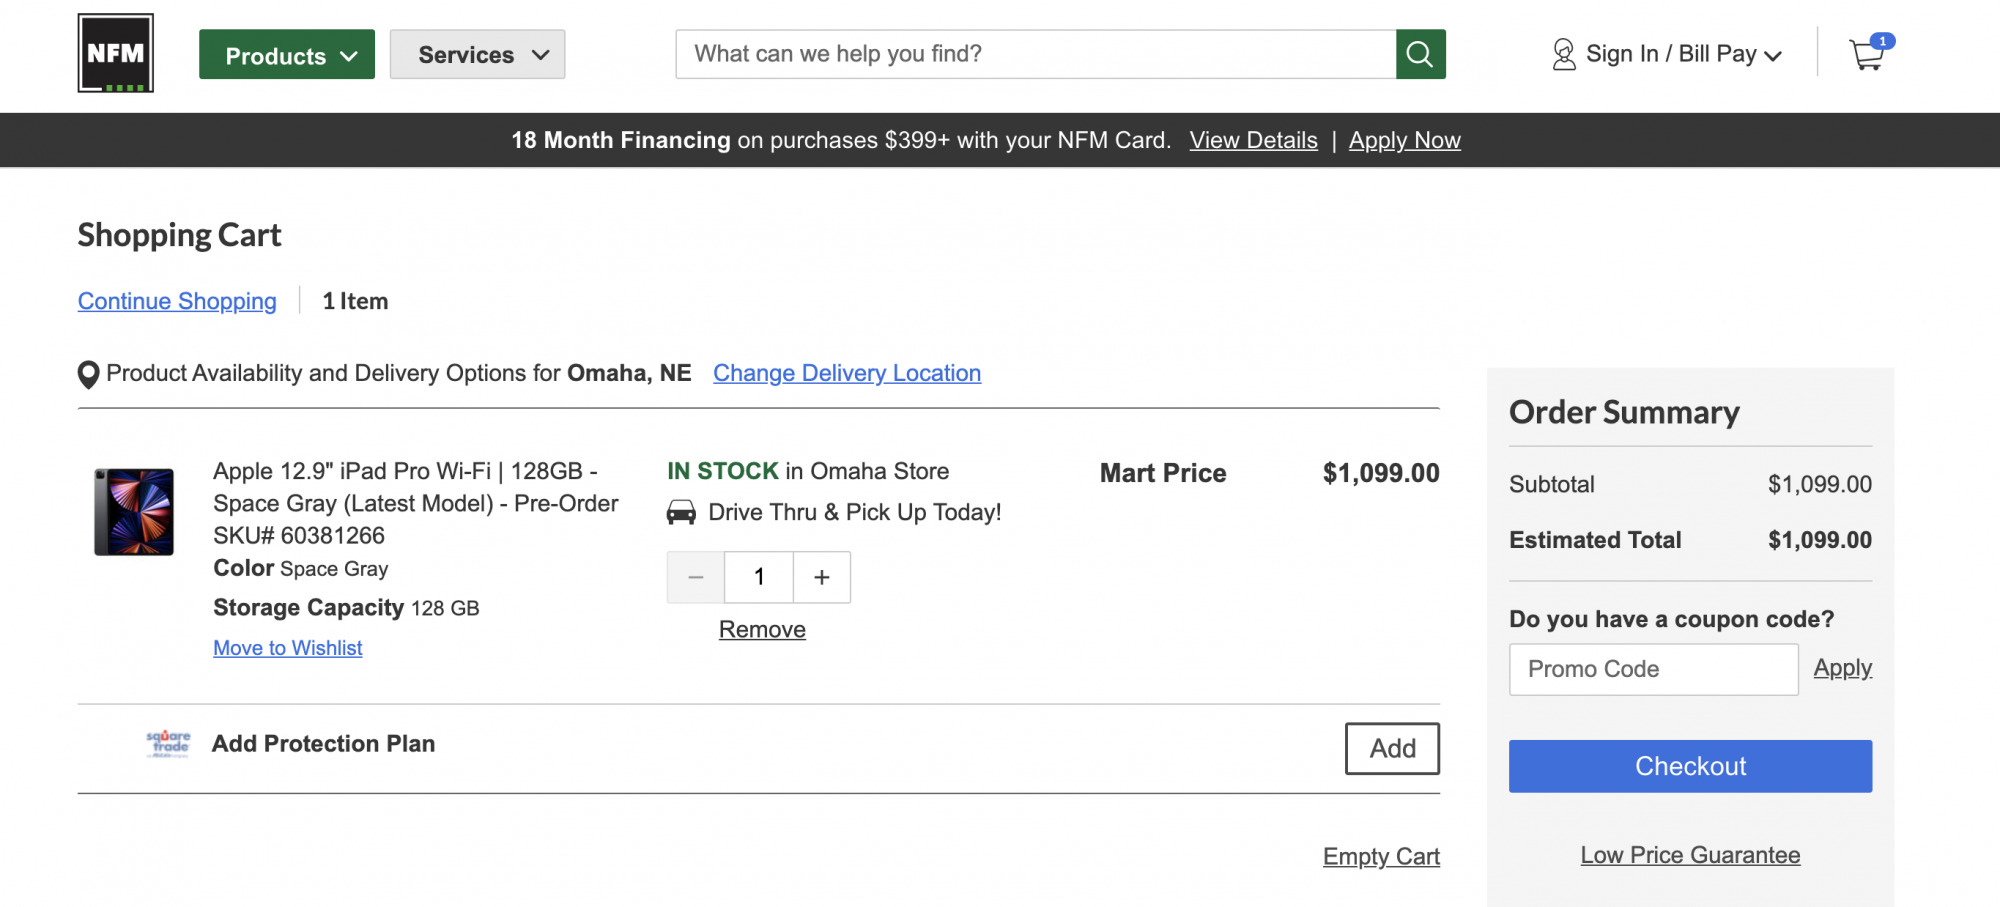Screen dimensions: 2000x907
Task: Expand the Products dropdown menu
Action: point(287,55)
